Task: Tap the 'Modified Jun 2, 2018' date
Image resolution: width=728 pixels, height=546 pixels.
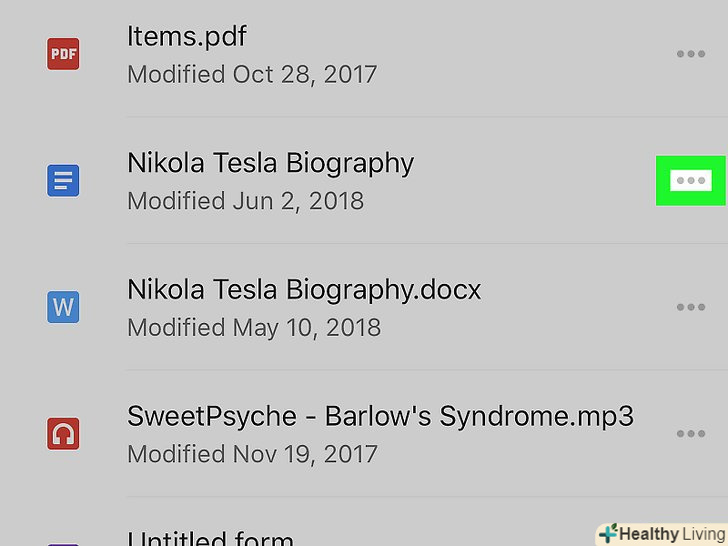Action: click(x=245, y=201)
